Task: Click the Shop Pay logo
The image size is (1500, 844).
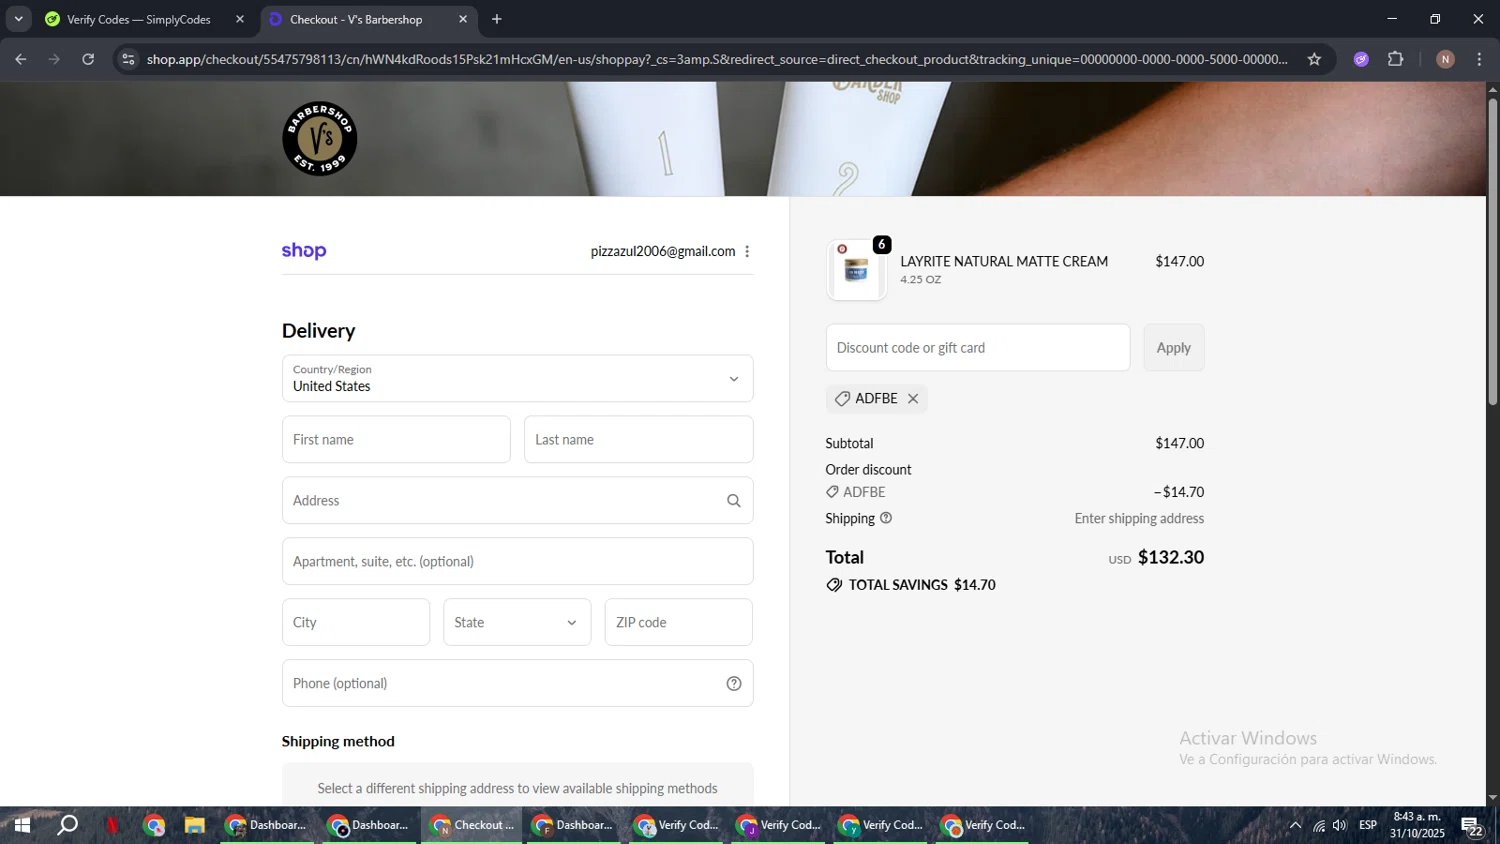Action: (x=304, y=251)
